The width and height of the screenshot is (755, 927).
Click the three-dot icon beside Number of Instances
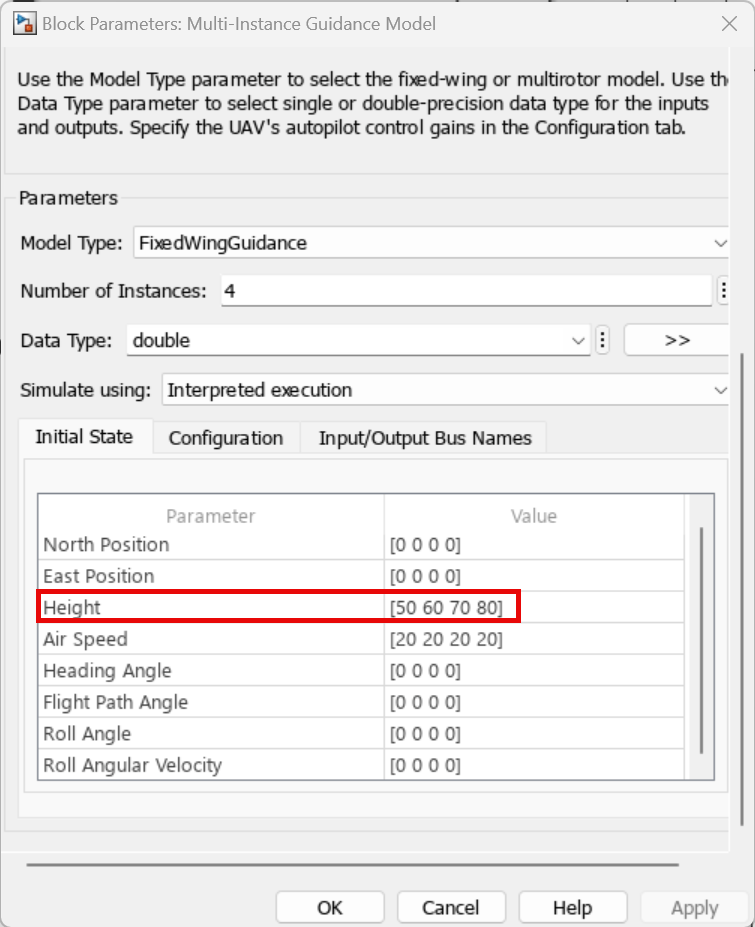pos(722,291)
